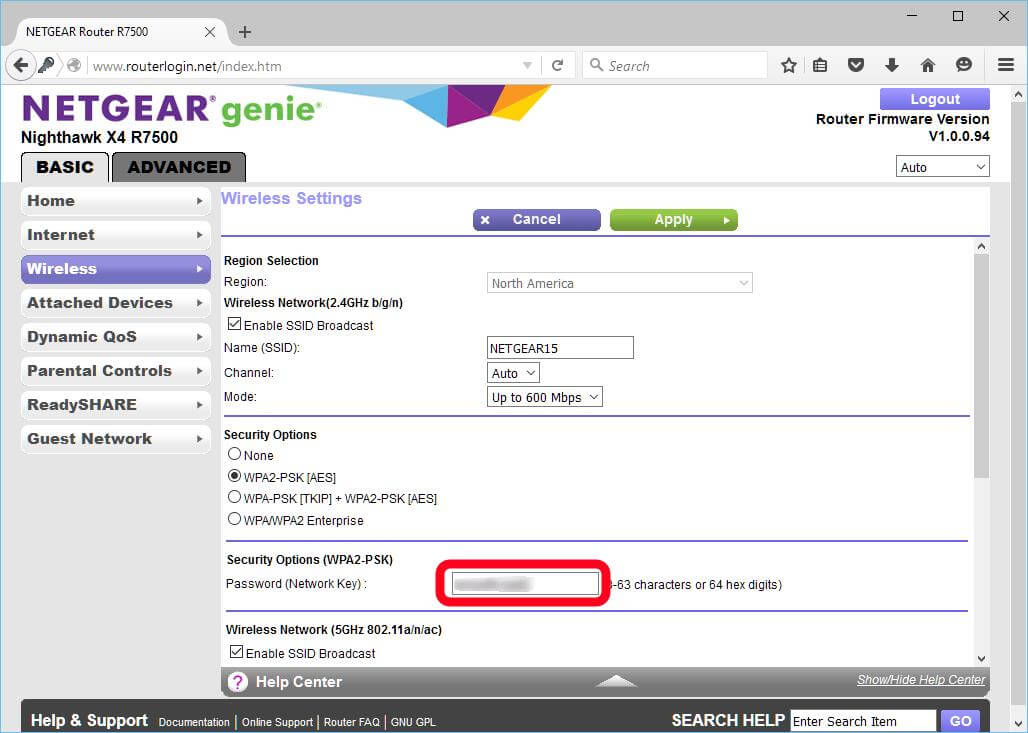Click the Name (SSID) text field
The height and width of the screenshot is (733, 1028).
[559, 348]
